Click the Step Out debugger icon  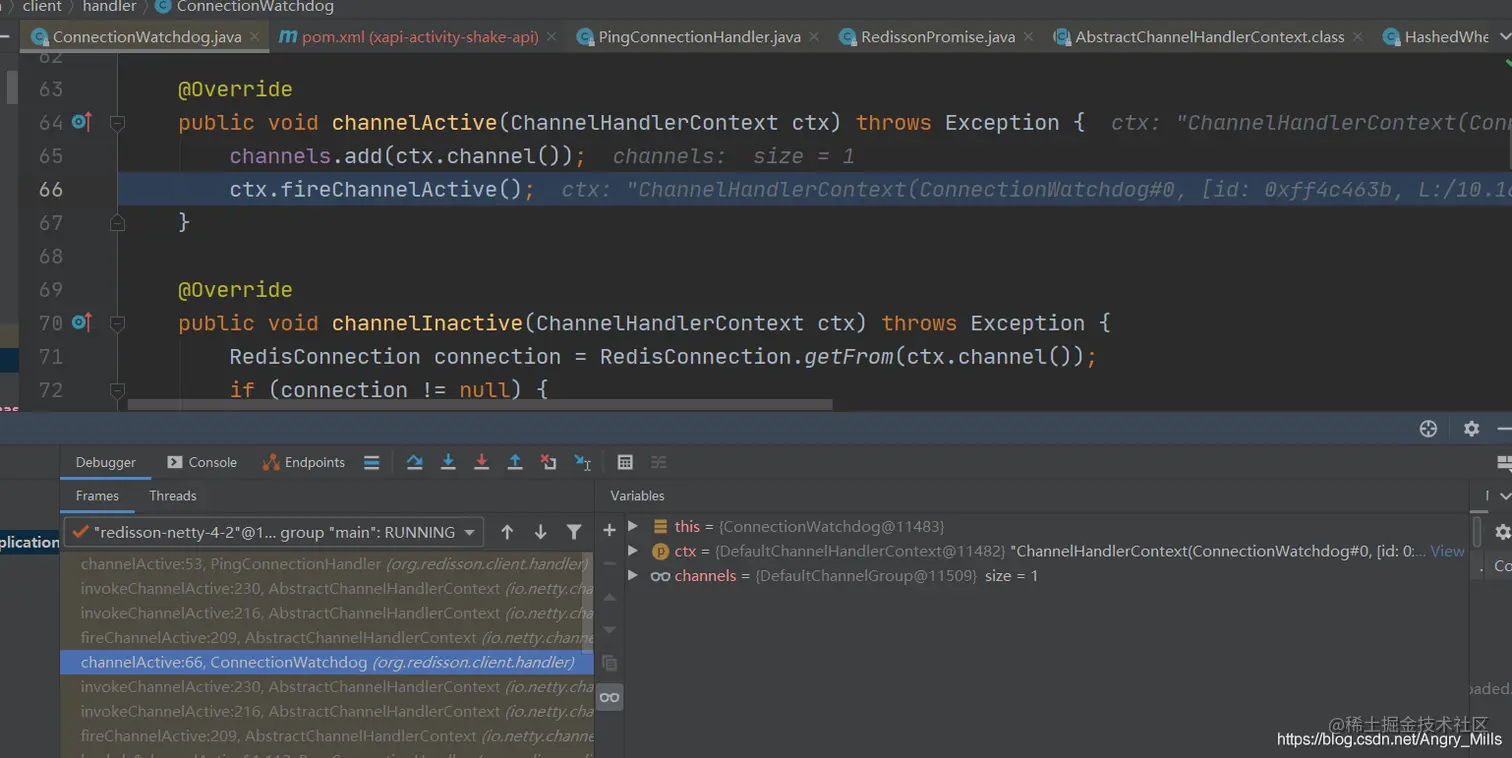click(515, 462)
